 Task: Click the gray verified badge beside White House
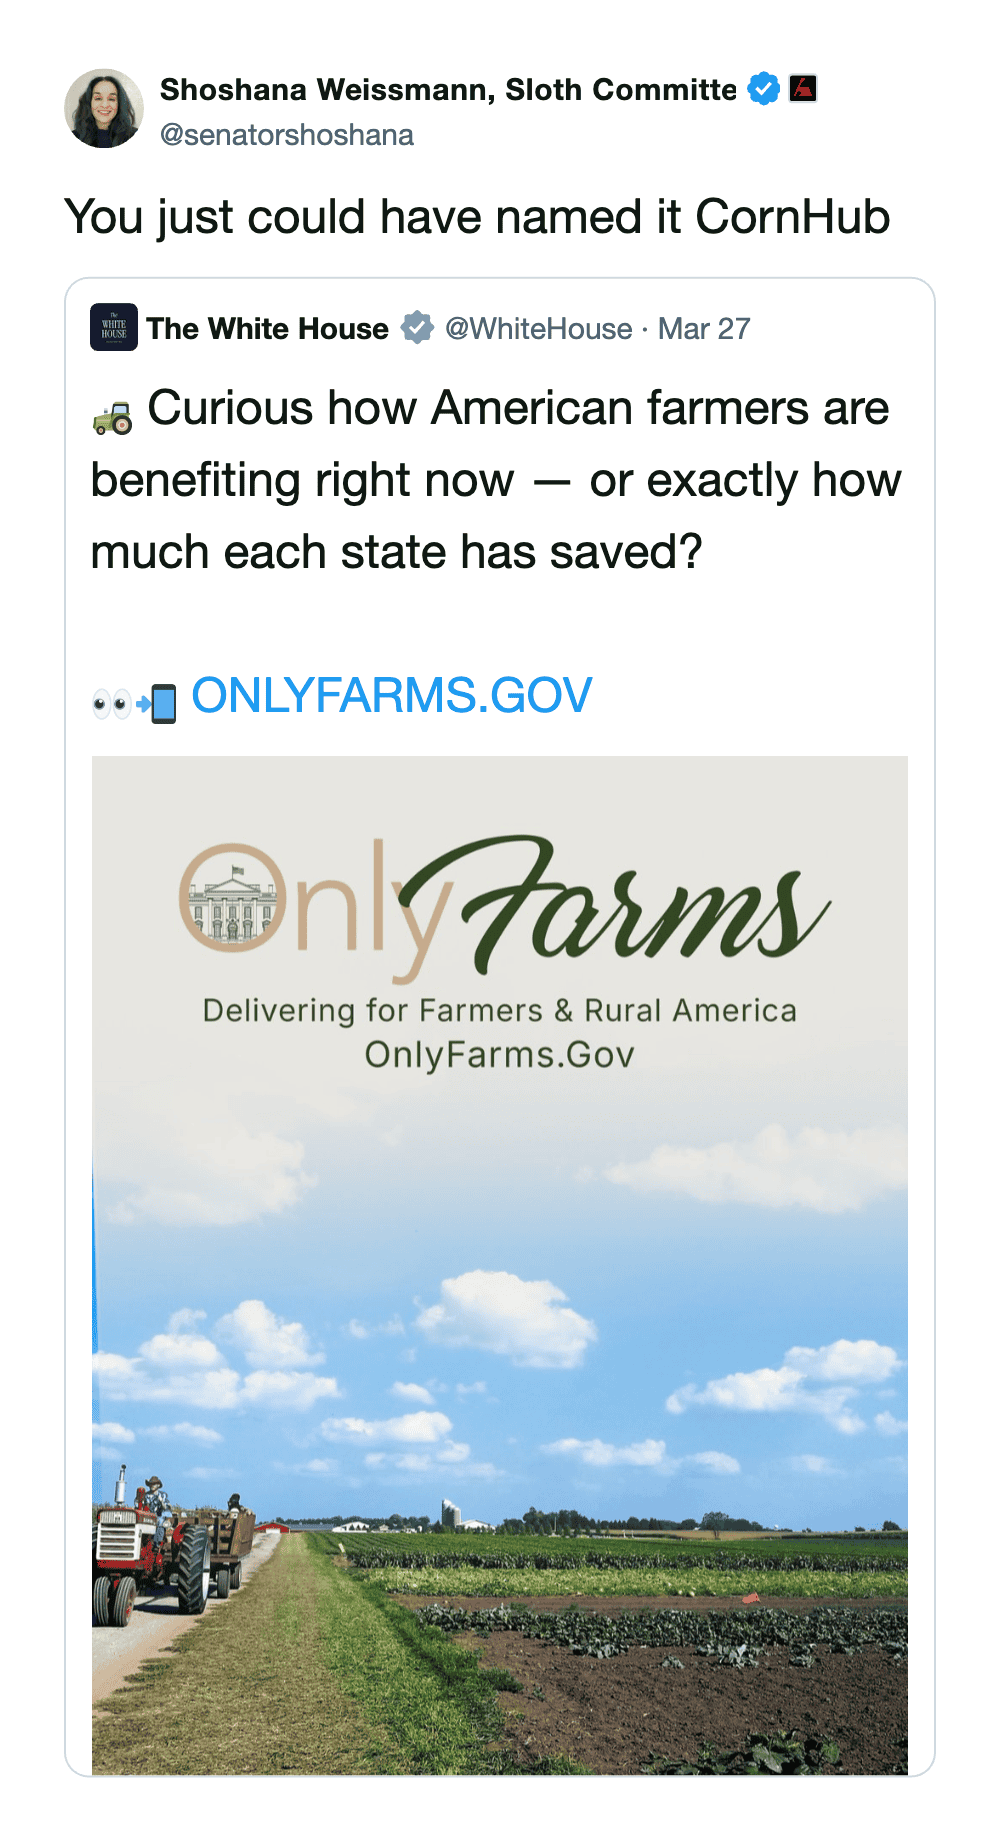pos(417,328)
